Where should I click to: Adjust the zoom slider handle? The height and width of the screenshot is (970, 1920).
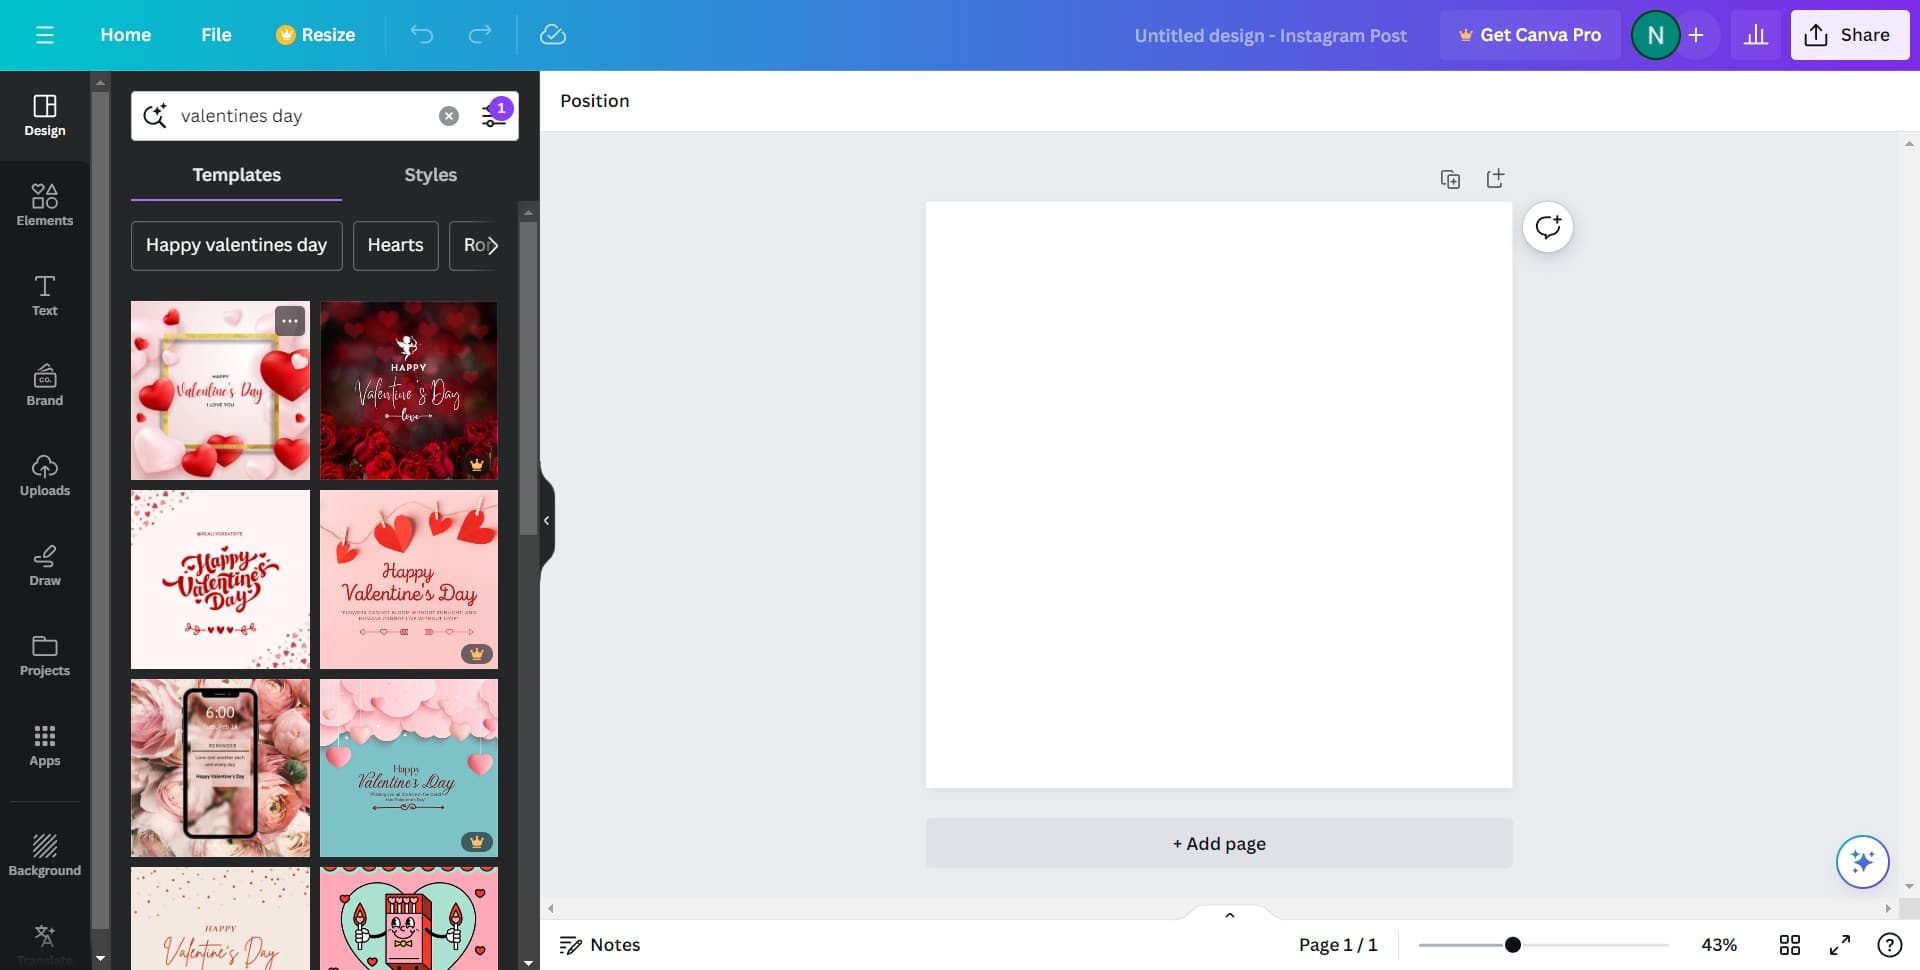pyautogui.click(x=1513, y=945)
